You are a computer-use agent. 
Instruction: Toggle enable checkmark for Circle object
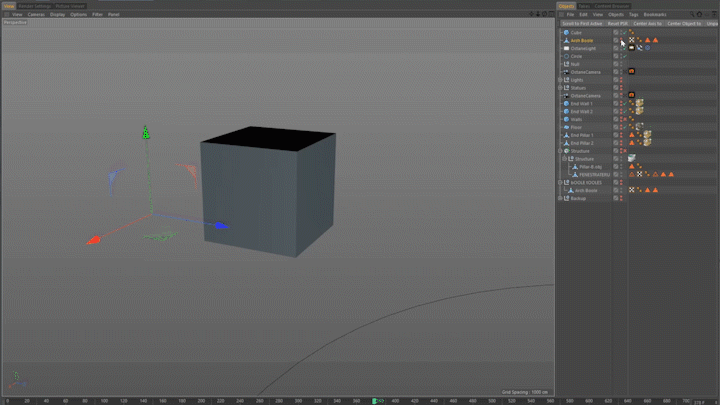coord(625,56)
